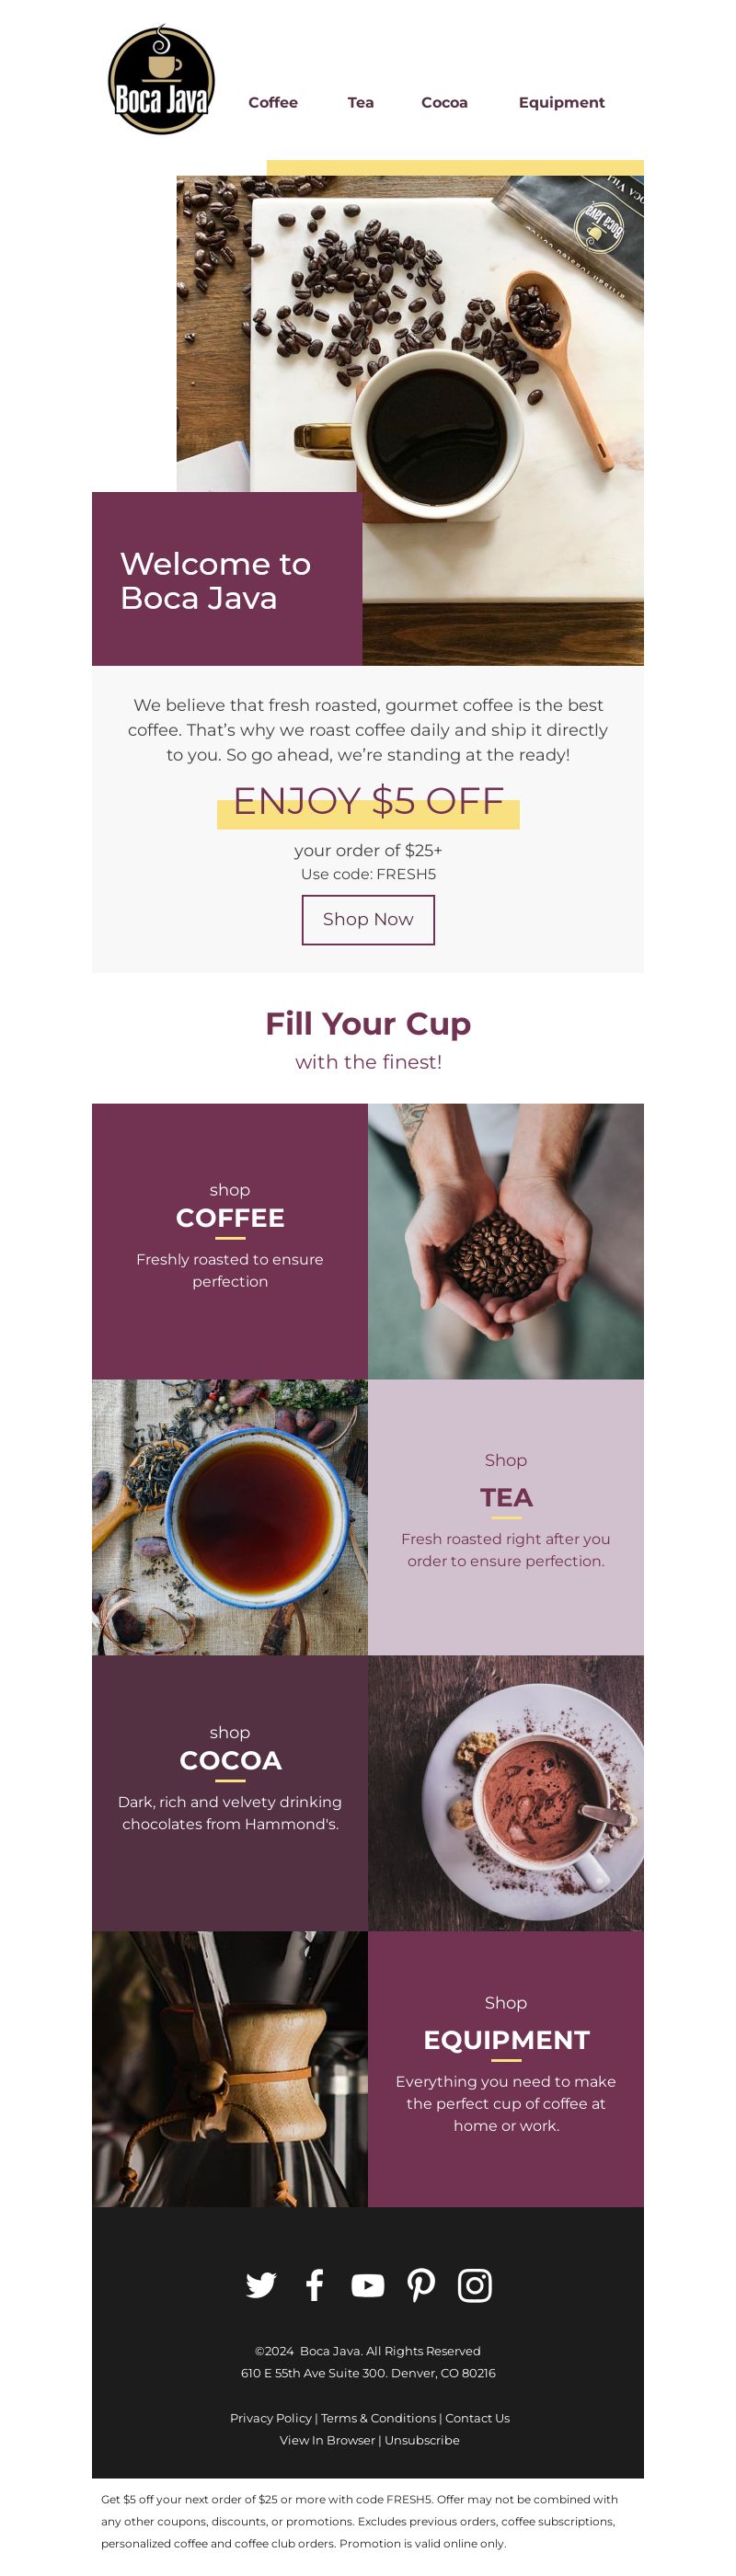Viewport: 736px width, 2576px height.
Task: Click the hot cocoa cup photo
Action: (x=506, y=1793)
